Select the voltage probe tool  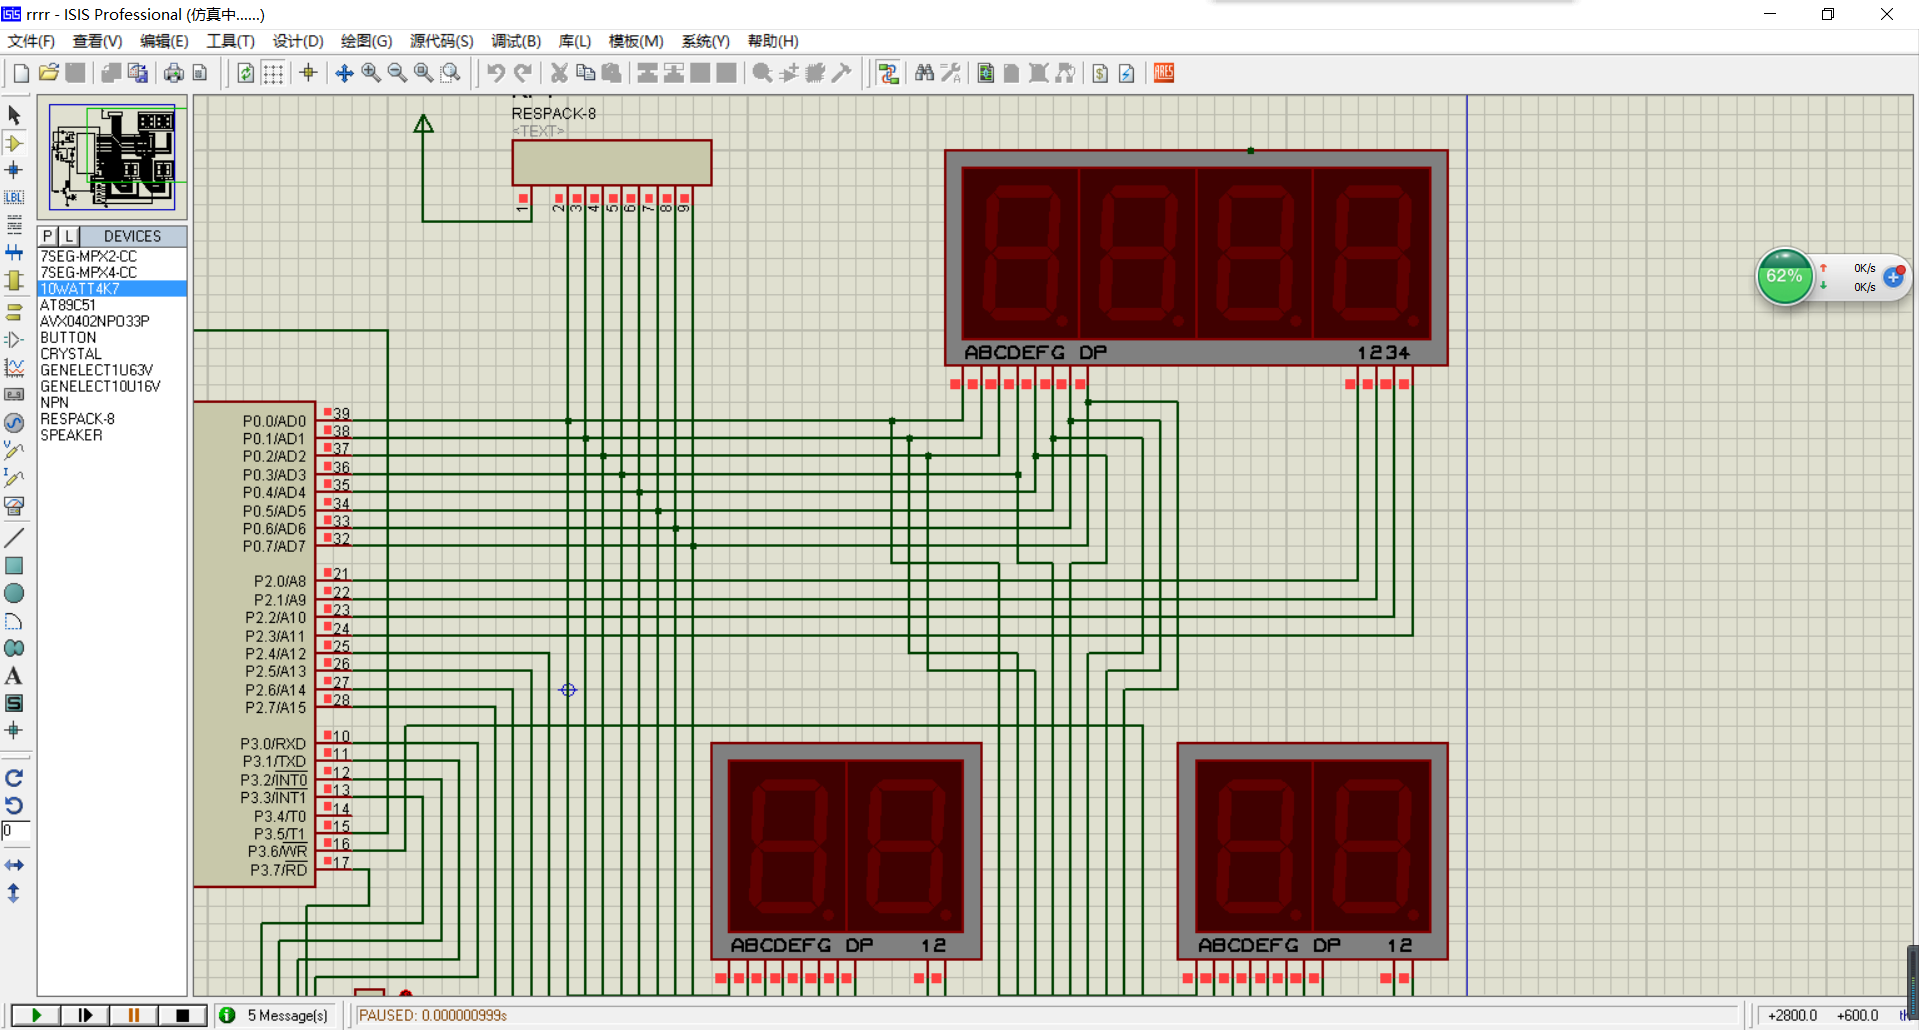14,451
